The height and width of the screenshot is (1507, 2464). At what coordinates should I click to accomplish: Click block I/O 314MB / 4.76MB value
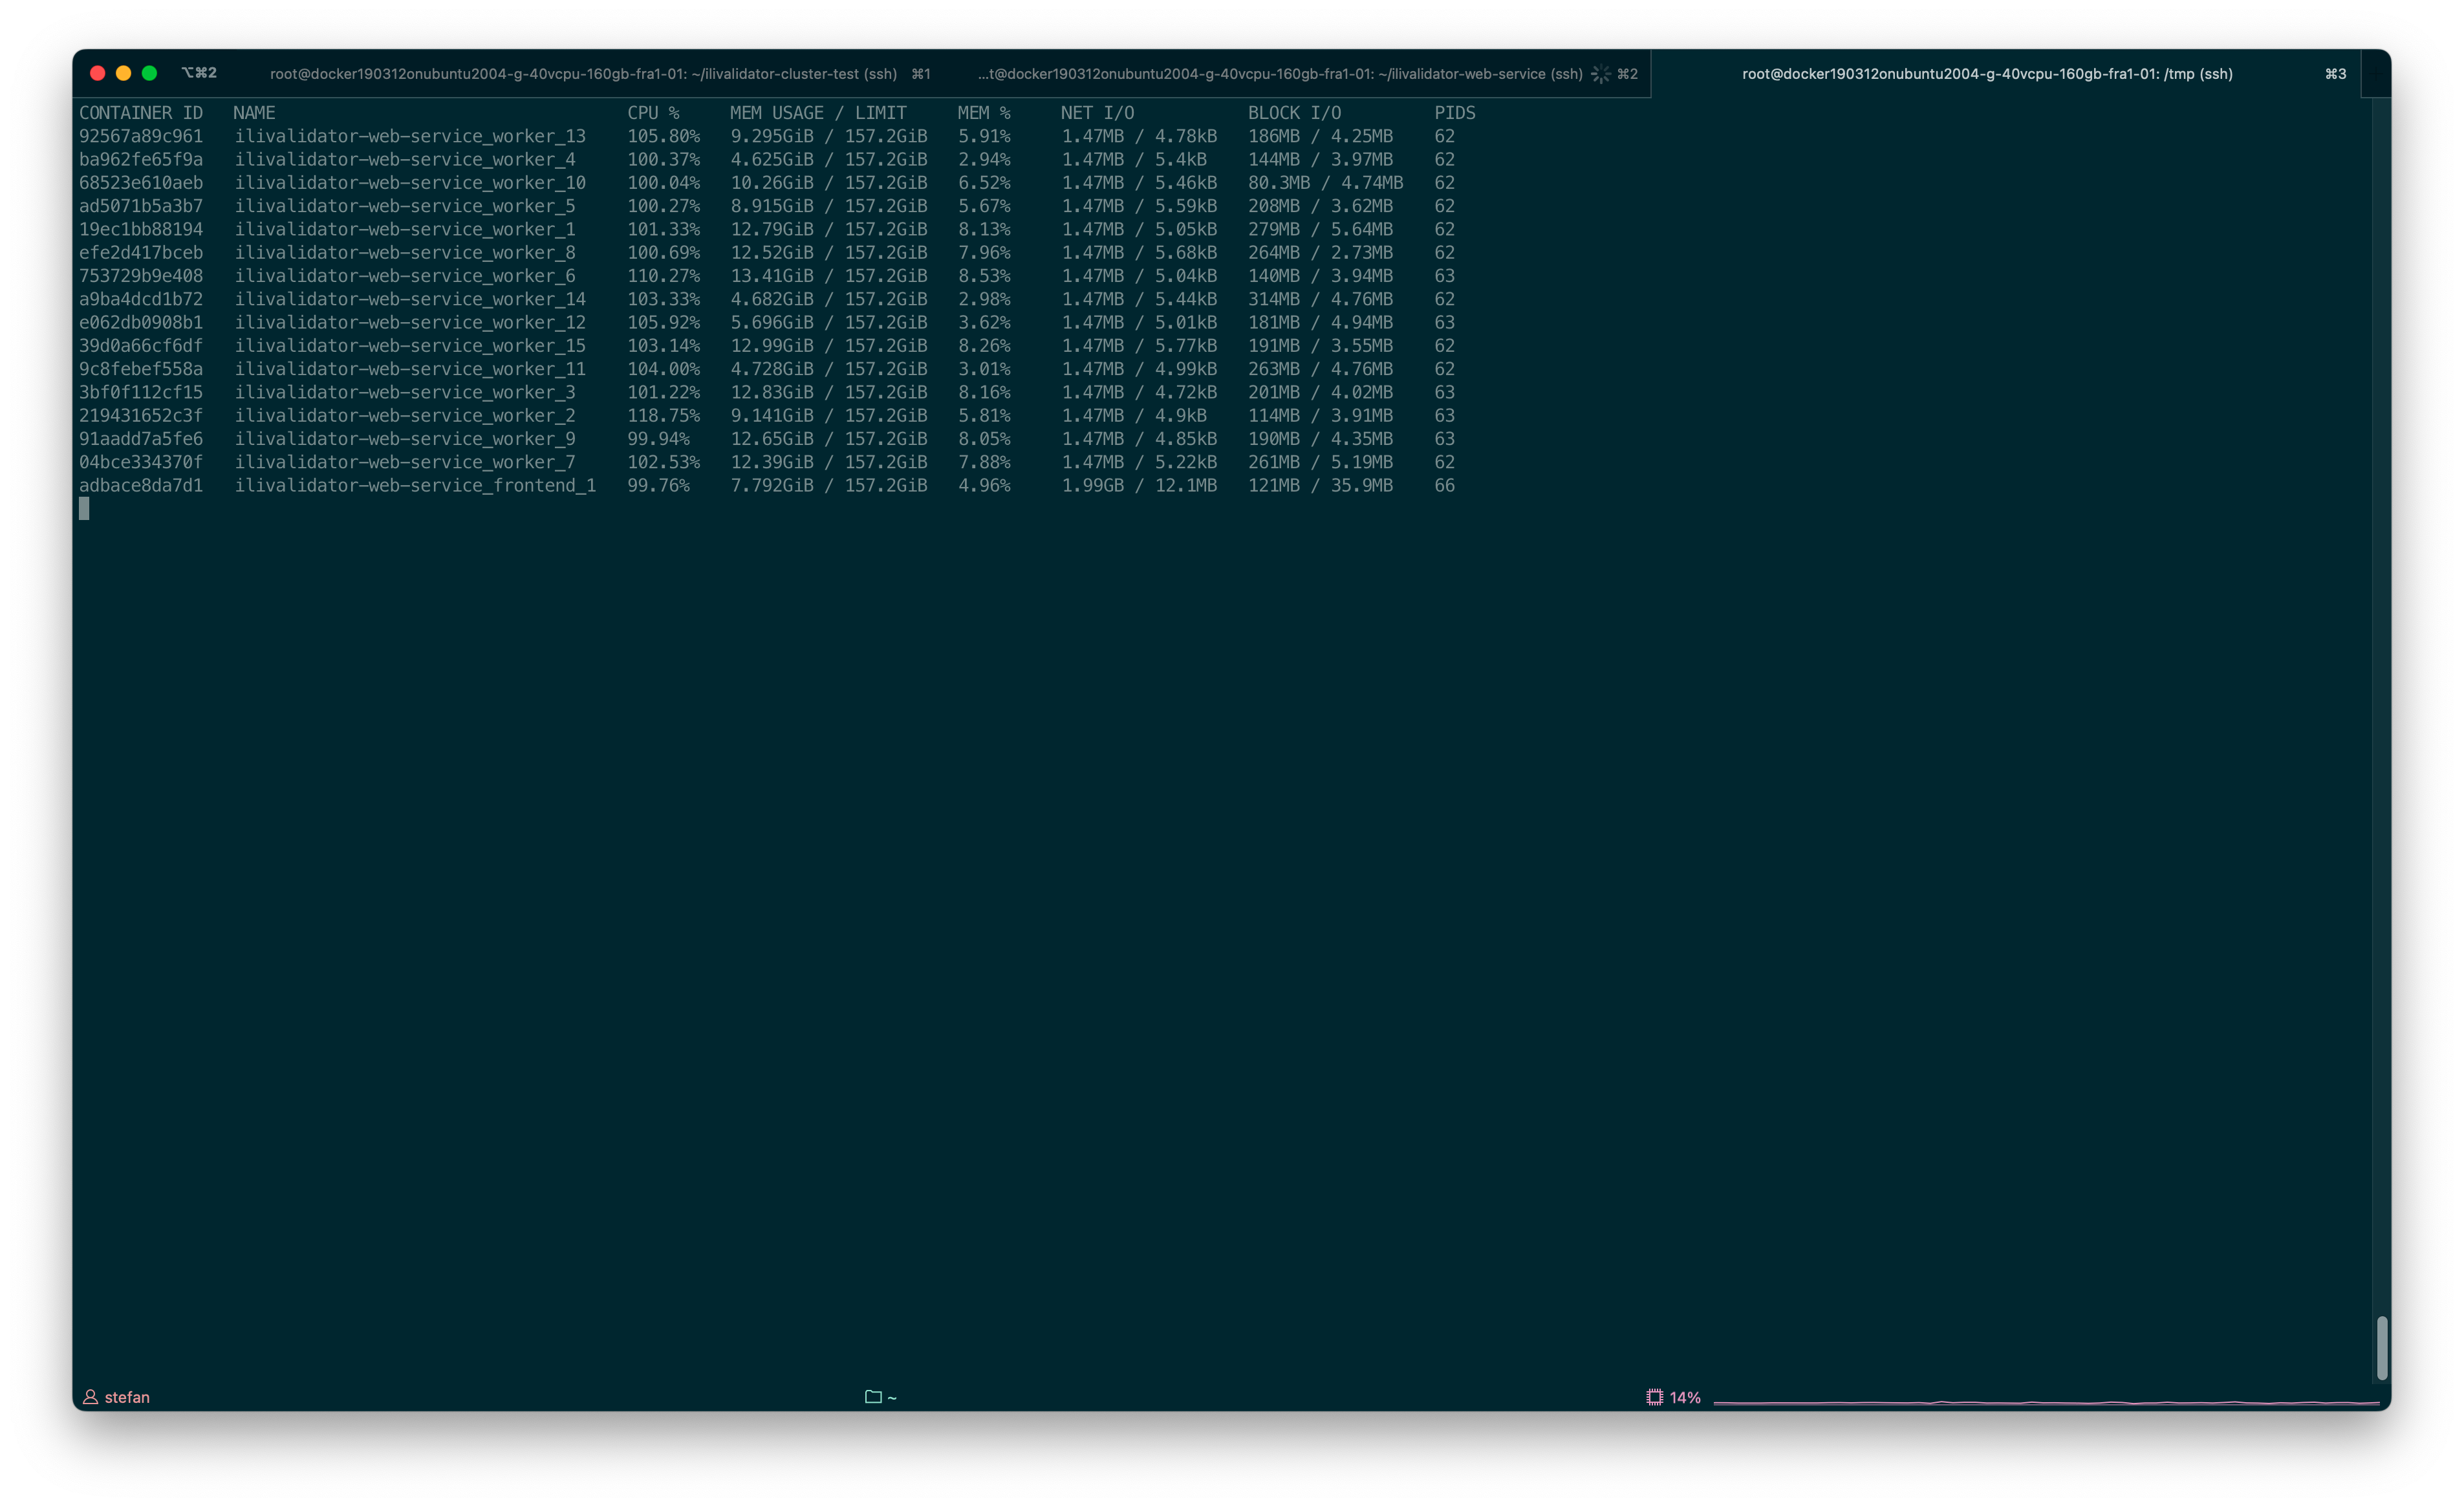1320,299
